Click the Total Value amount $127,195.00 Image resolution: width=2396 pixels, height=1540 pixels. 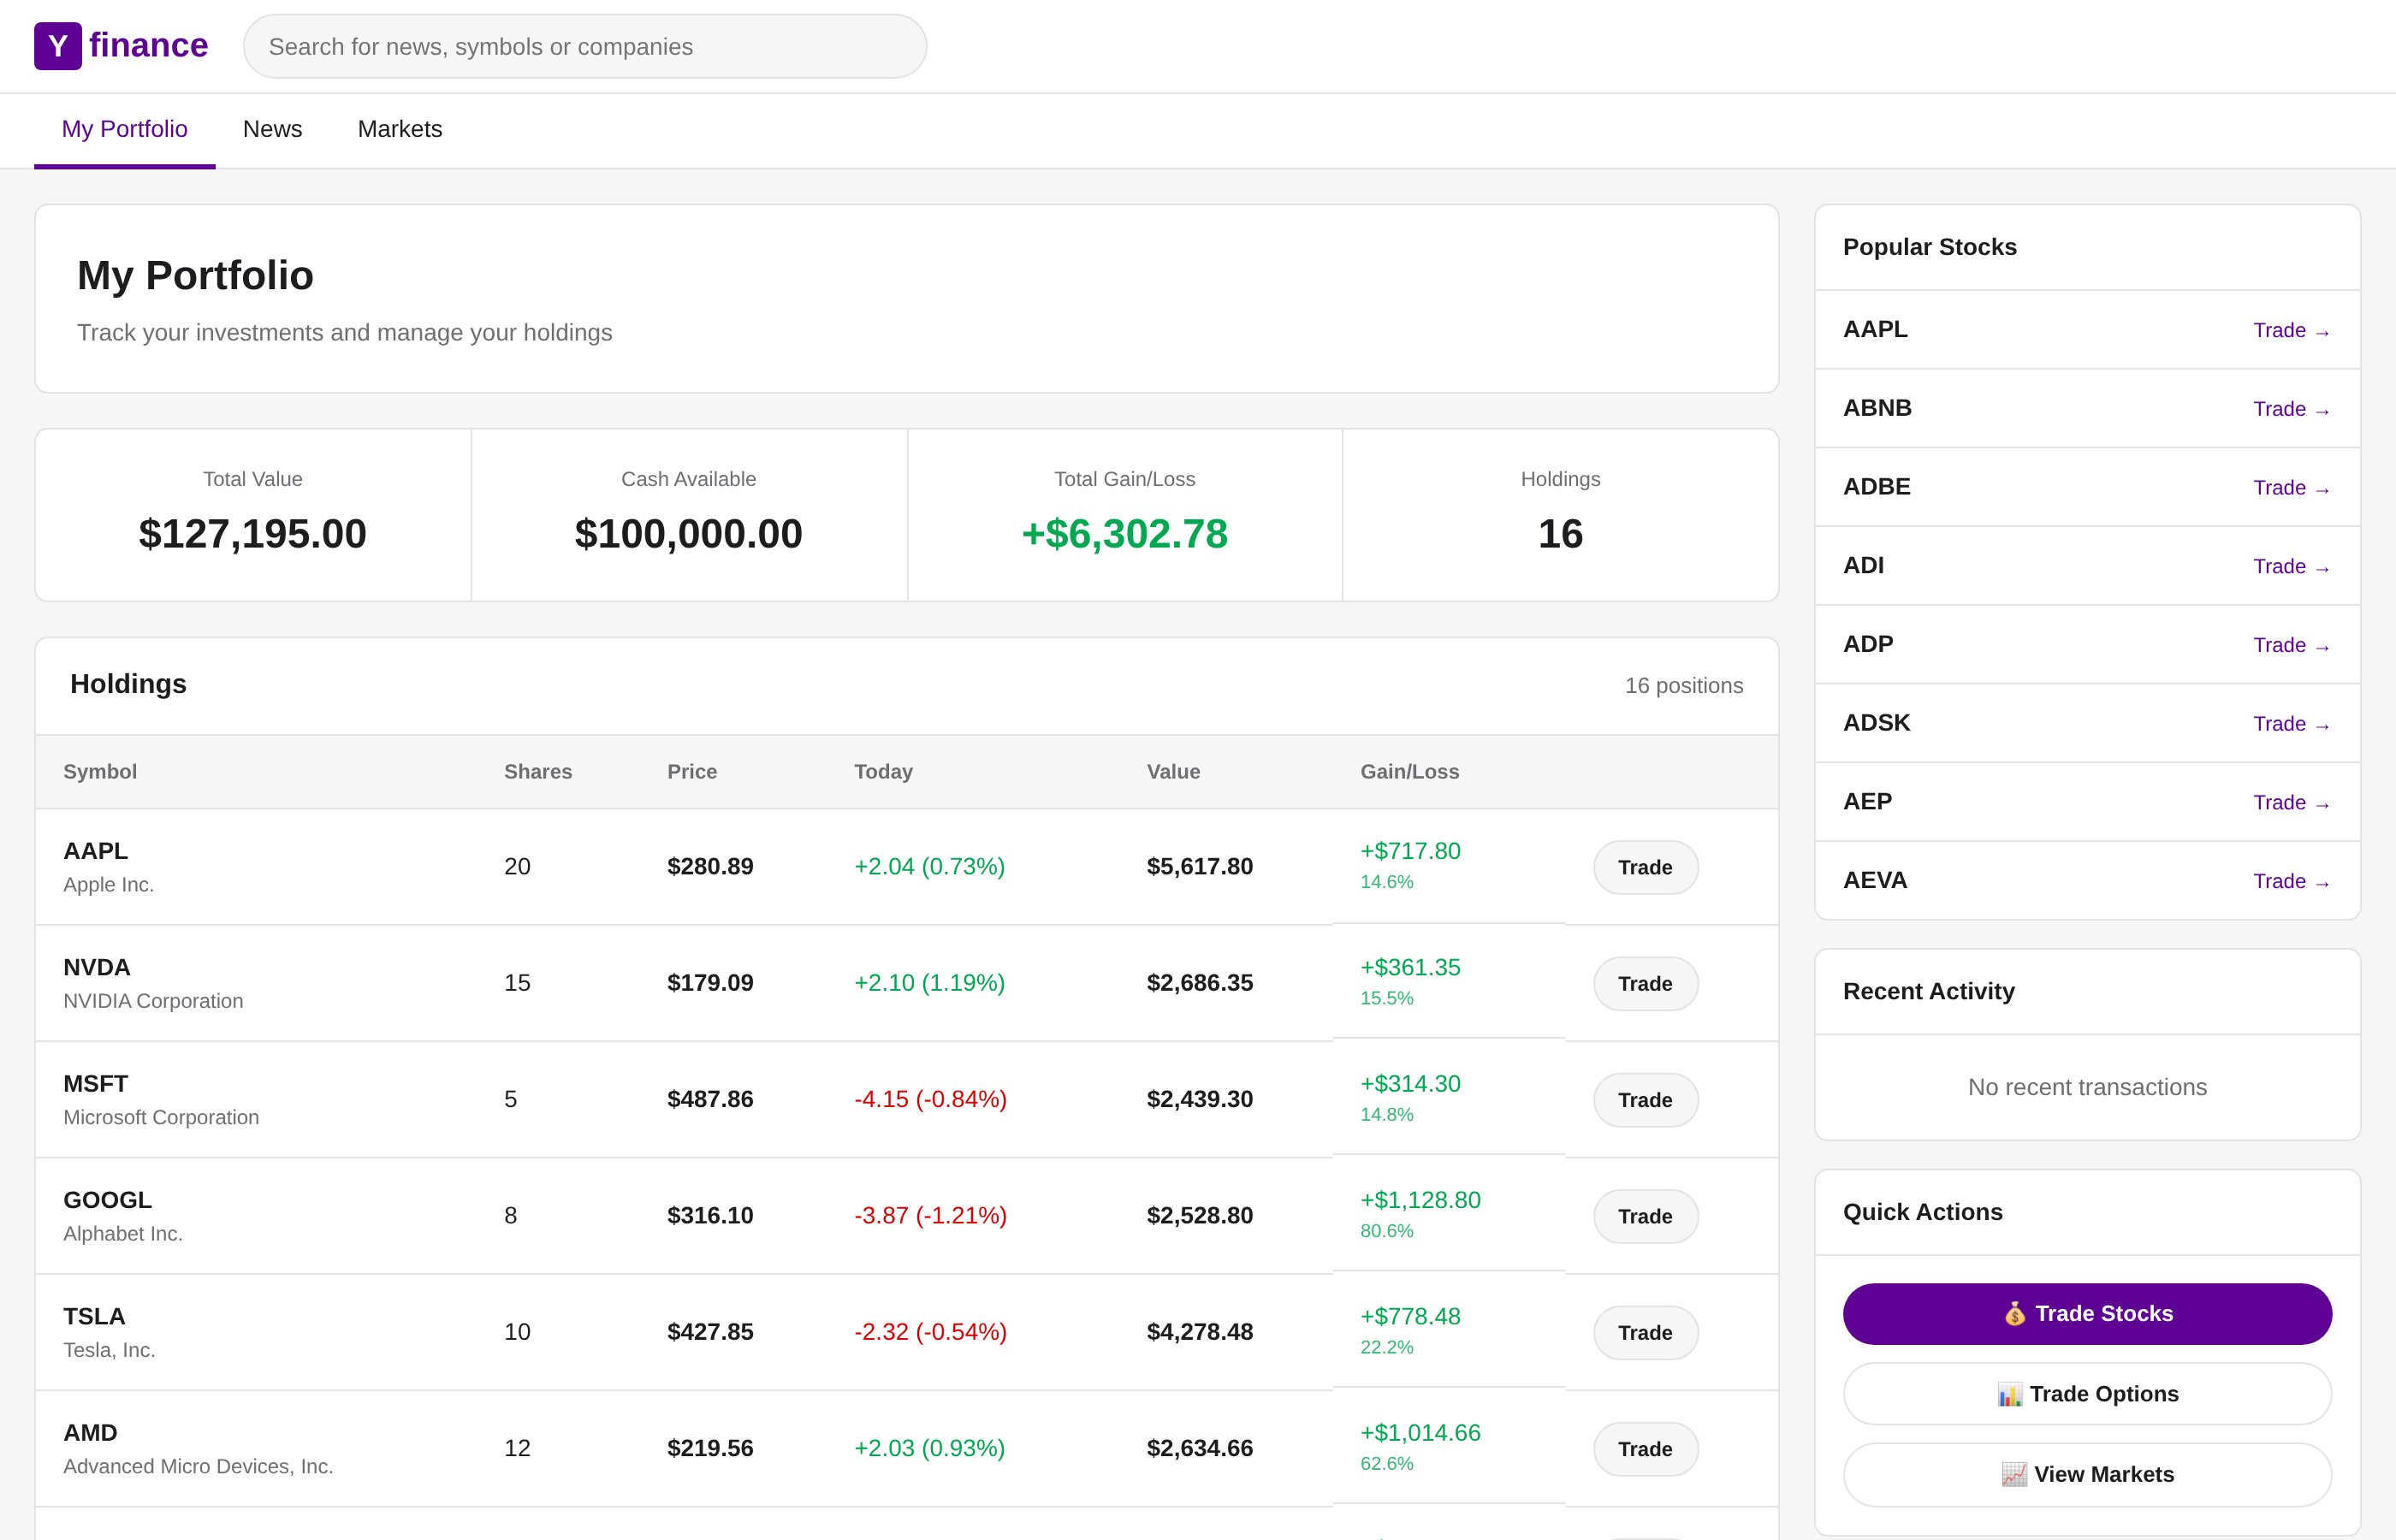[x=253, y=534]
